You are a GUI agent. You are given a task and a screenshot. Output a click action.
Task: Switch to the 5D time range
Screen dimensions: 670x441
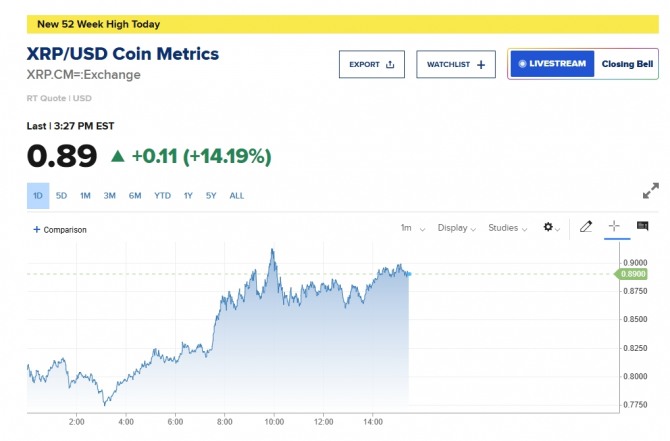pos(61,196)
